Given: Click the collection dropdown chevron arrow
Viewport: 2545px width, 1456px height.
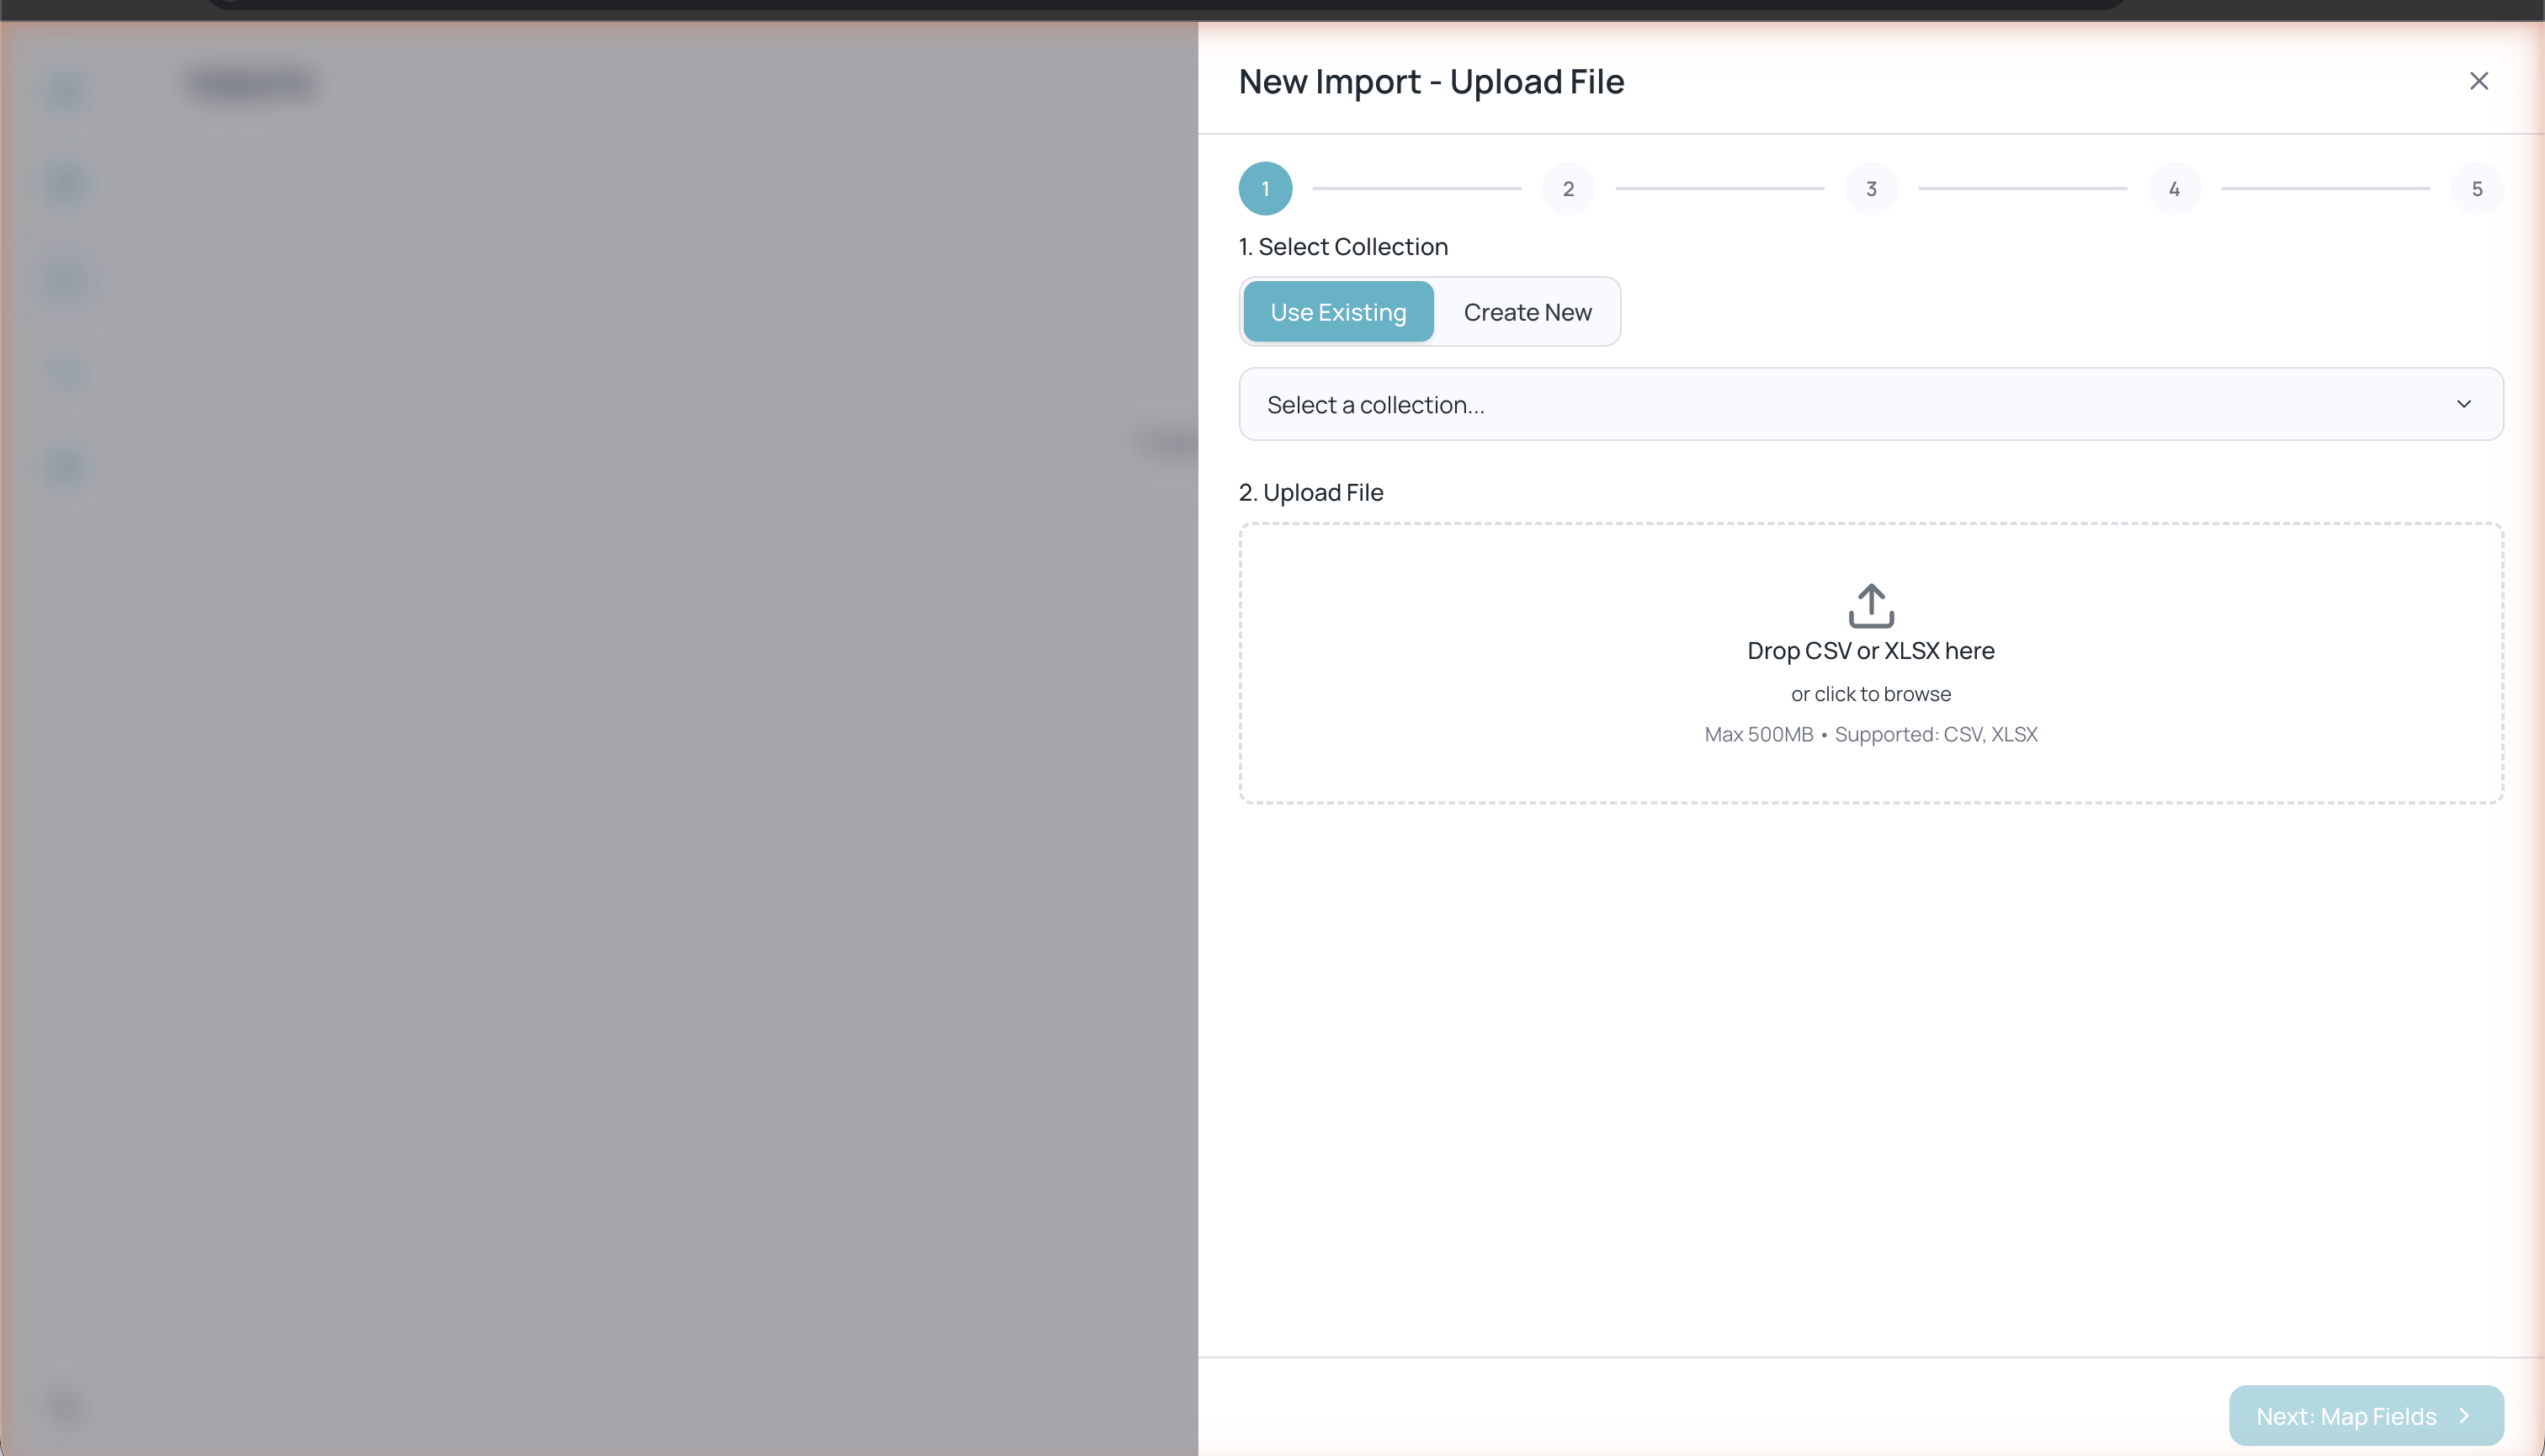Looking at the screenshot, I should pos(2463,404).
